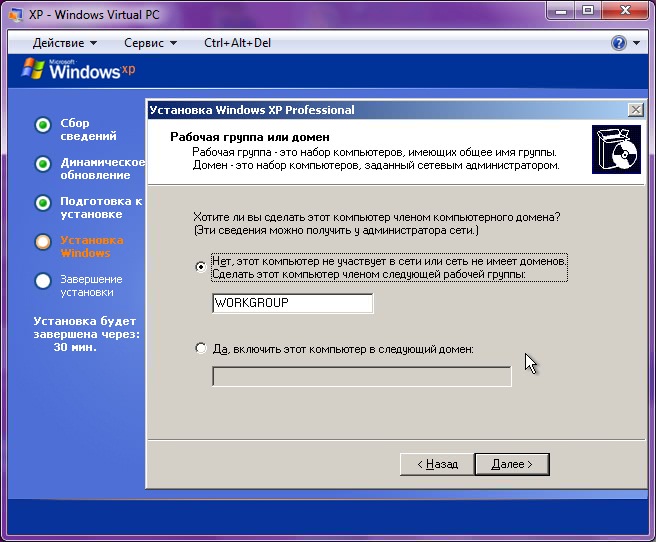656x542 pixels.
Task: Click the blue help question mark icon
Action: click(619, 43)
